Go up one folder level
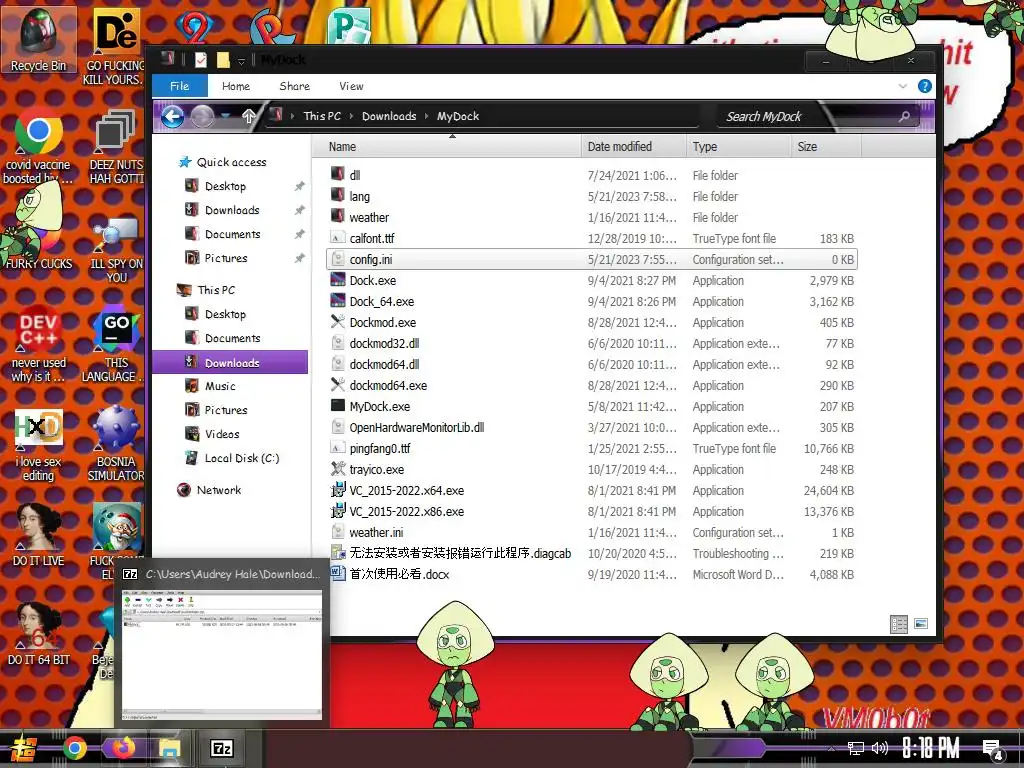Image resolution: width=1024 pixels, height=768 pixels. (248, 116)
